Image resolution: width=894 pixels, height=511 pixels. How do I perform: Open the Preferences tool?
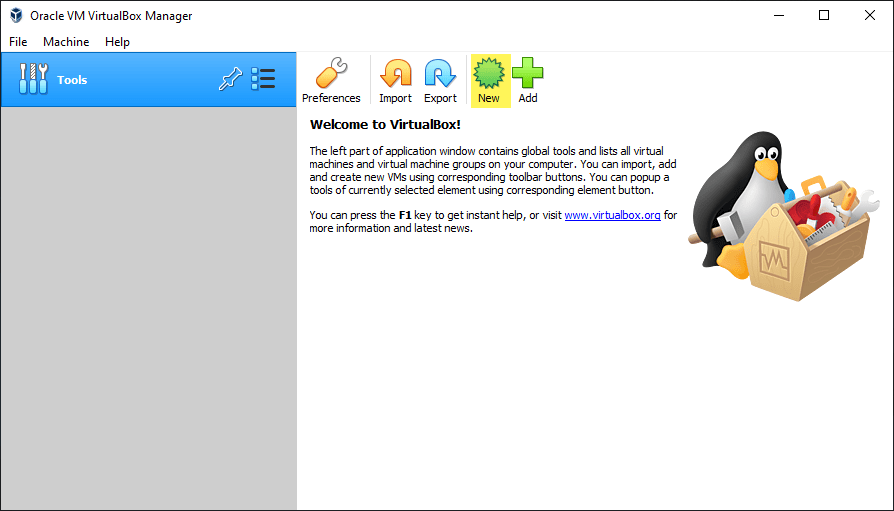331,80
